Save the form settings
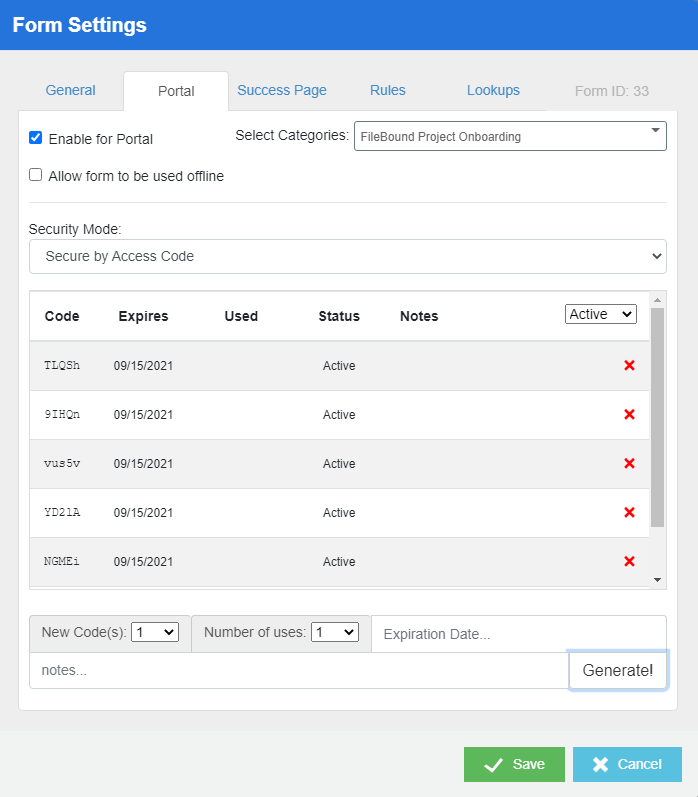The height and width of the screenshot is (797, 698). pos(514,764)
